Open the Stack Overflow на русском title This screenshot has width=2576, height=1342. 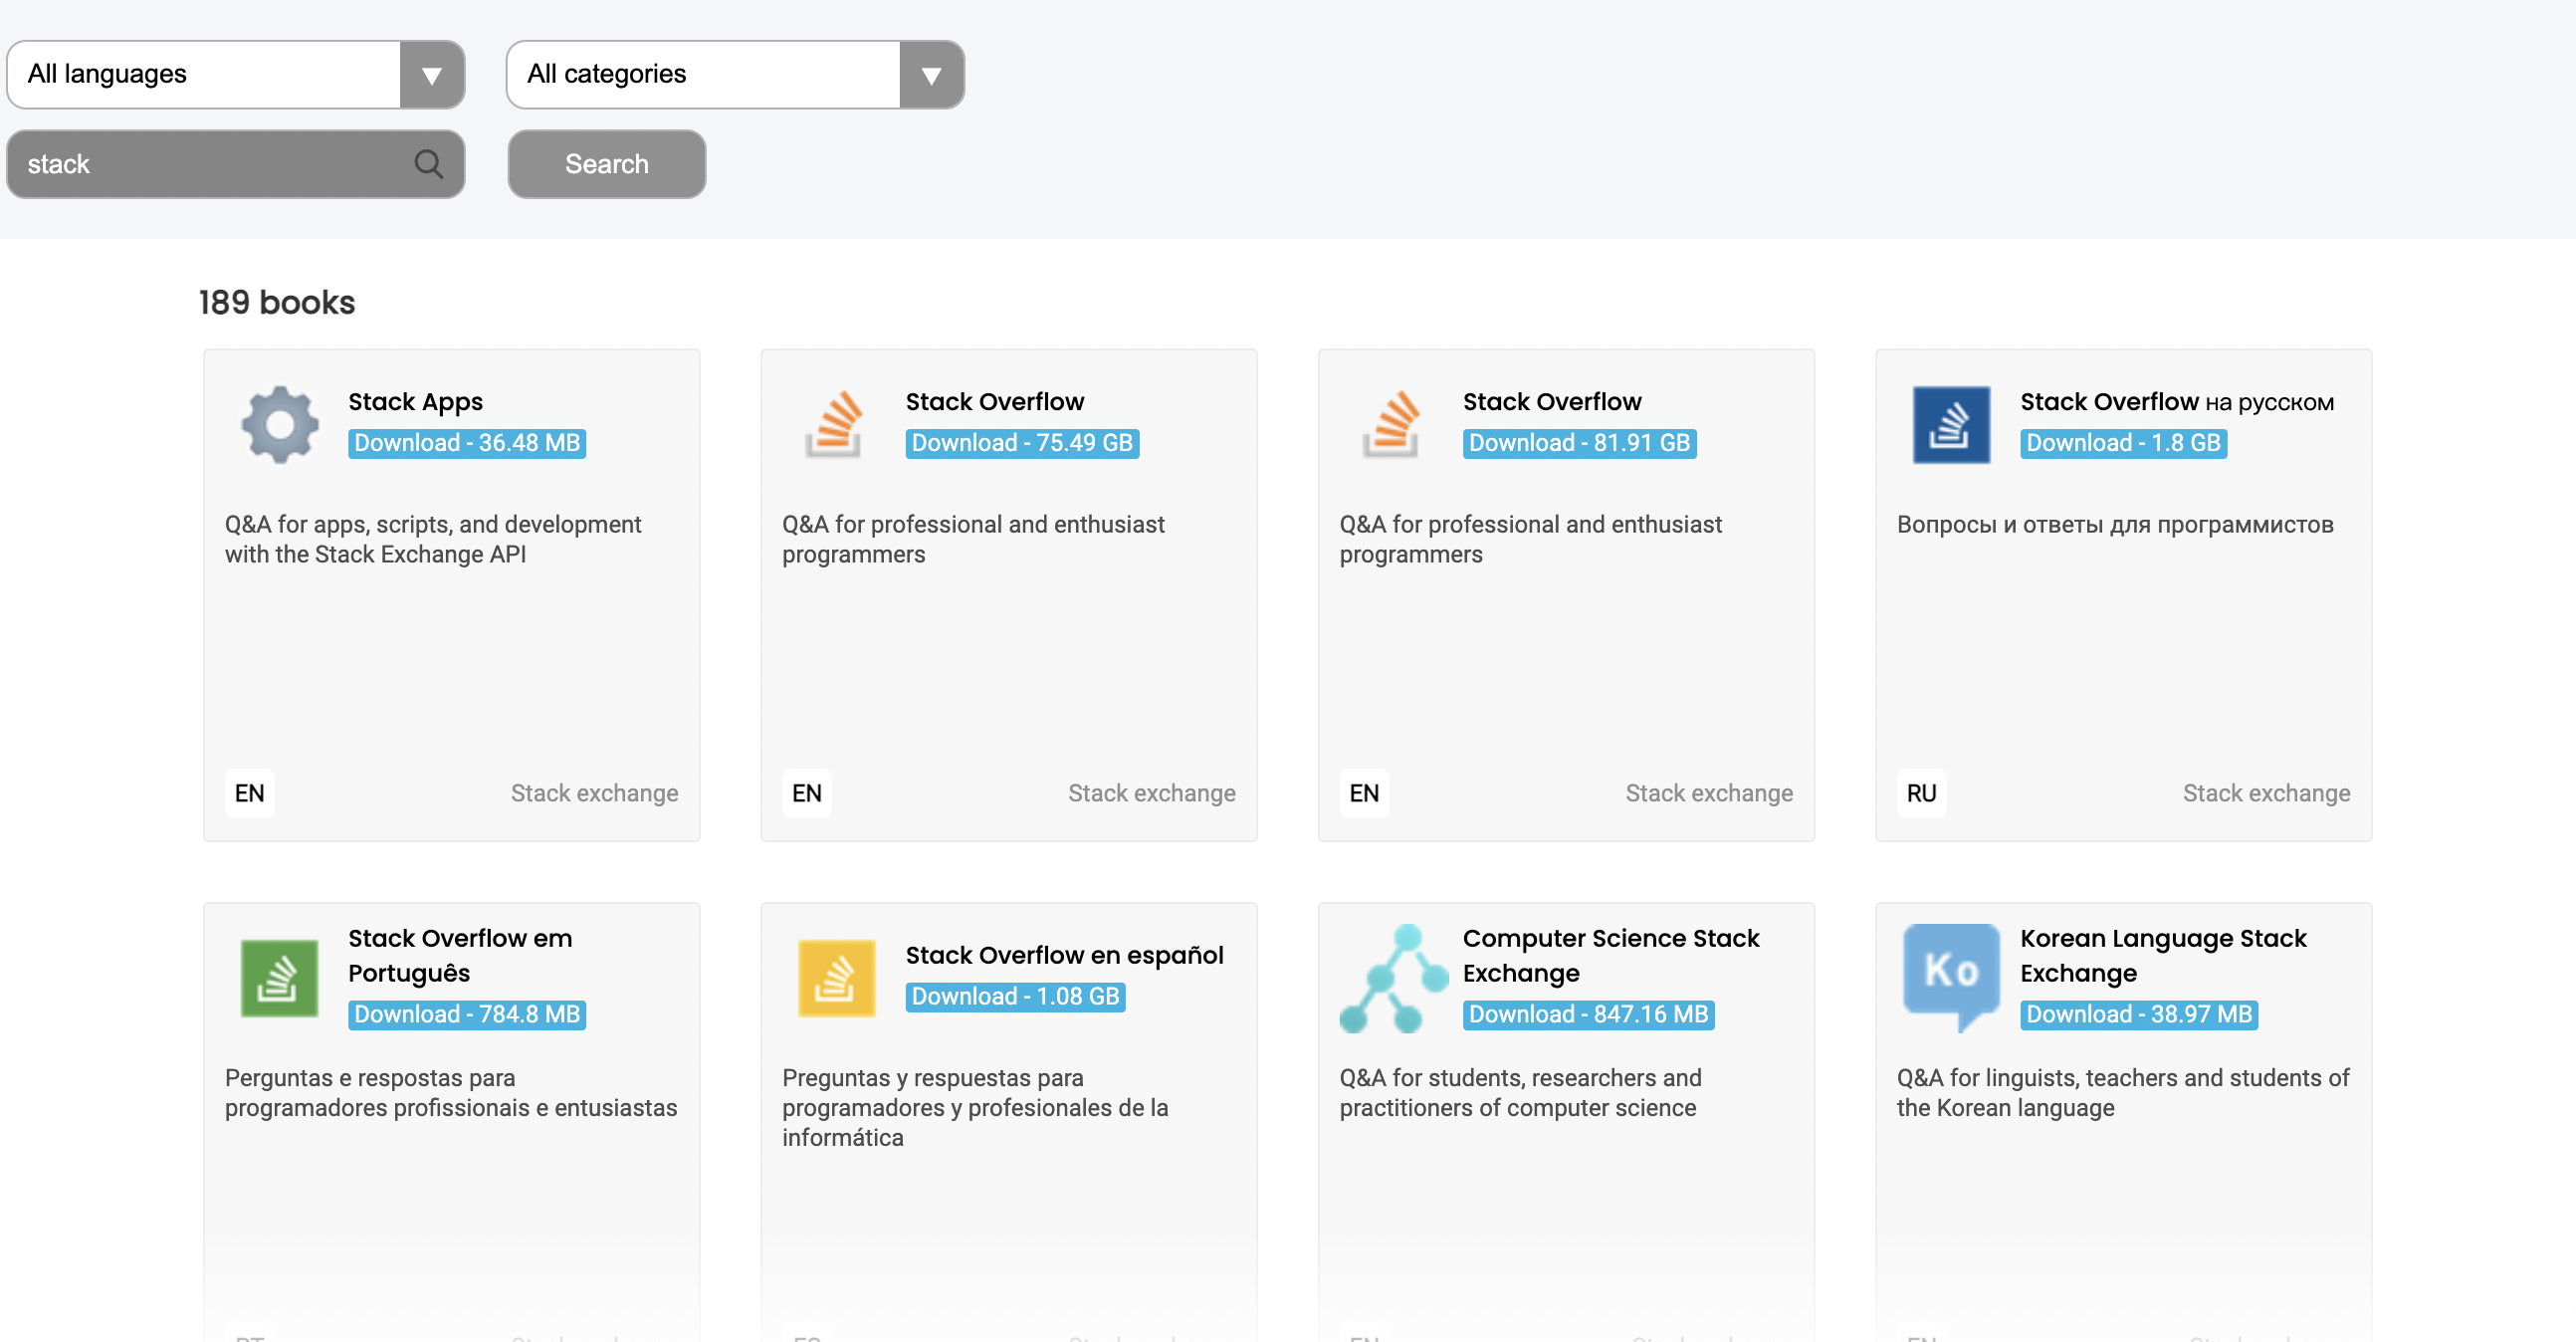pyautogui.click(x=2177, y=402)
